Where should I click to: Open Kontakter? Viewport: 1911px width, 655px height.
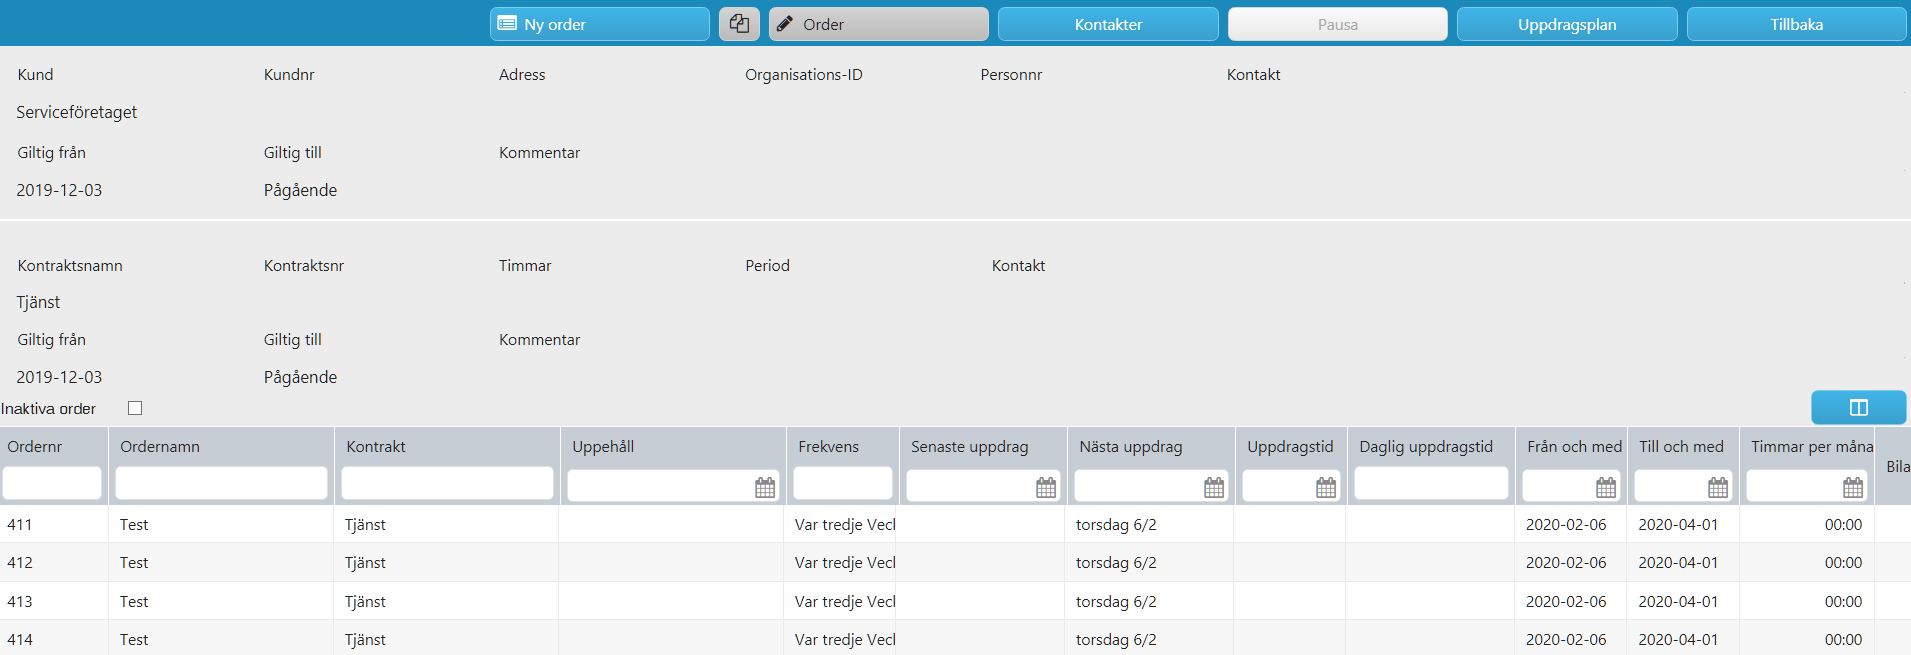(1108, 24)
